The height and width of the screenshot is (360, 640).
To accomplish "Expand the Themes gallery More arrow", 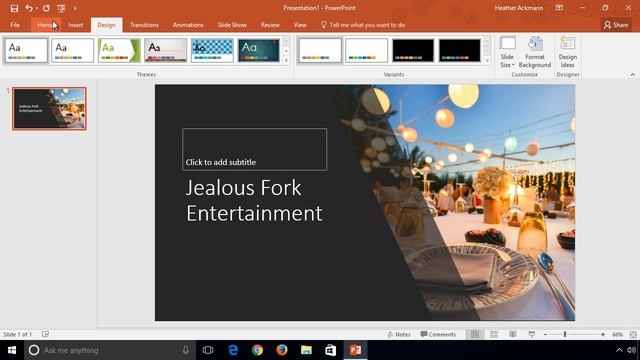I will tap(286, 61).
